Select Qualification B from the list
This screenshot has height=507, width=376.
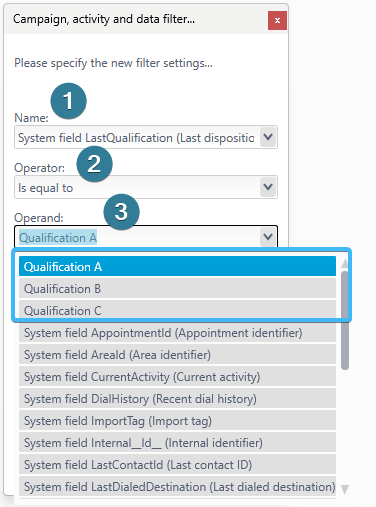point(177,288)
